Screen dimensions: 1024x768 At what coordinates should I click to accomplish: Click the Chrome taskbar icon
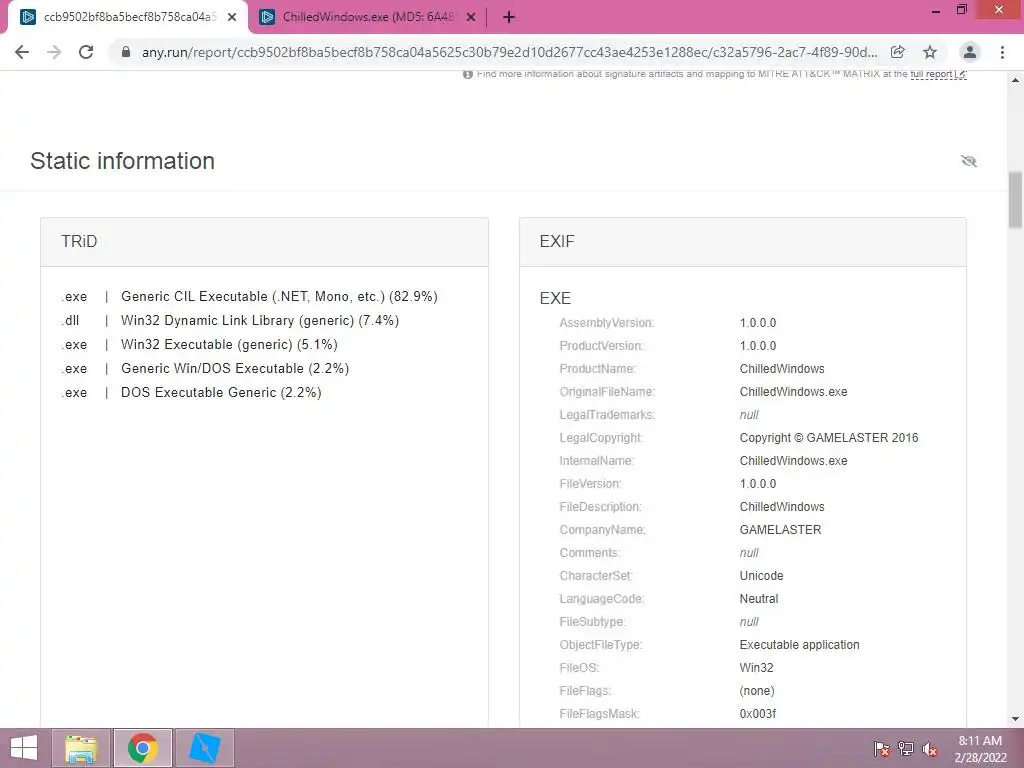point(142,748)
